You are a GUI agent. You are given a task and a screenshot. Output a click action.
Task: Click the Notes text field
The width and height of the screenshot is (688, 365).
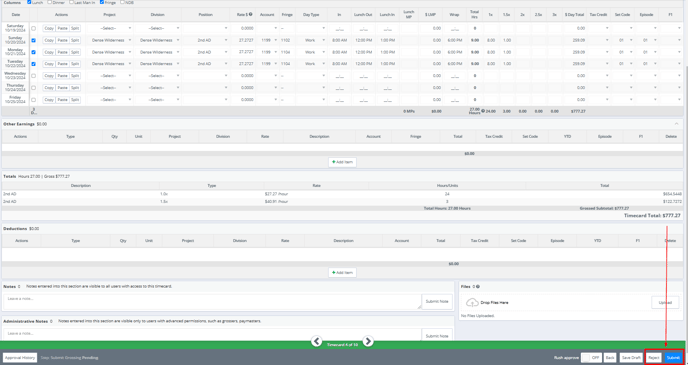[212, 301]
